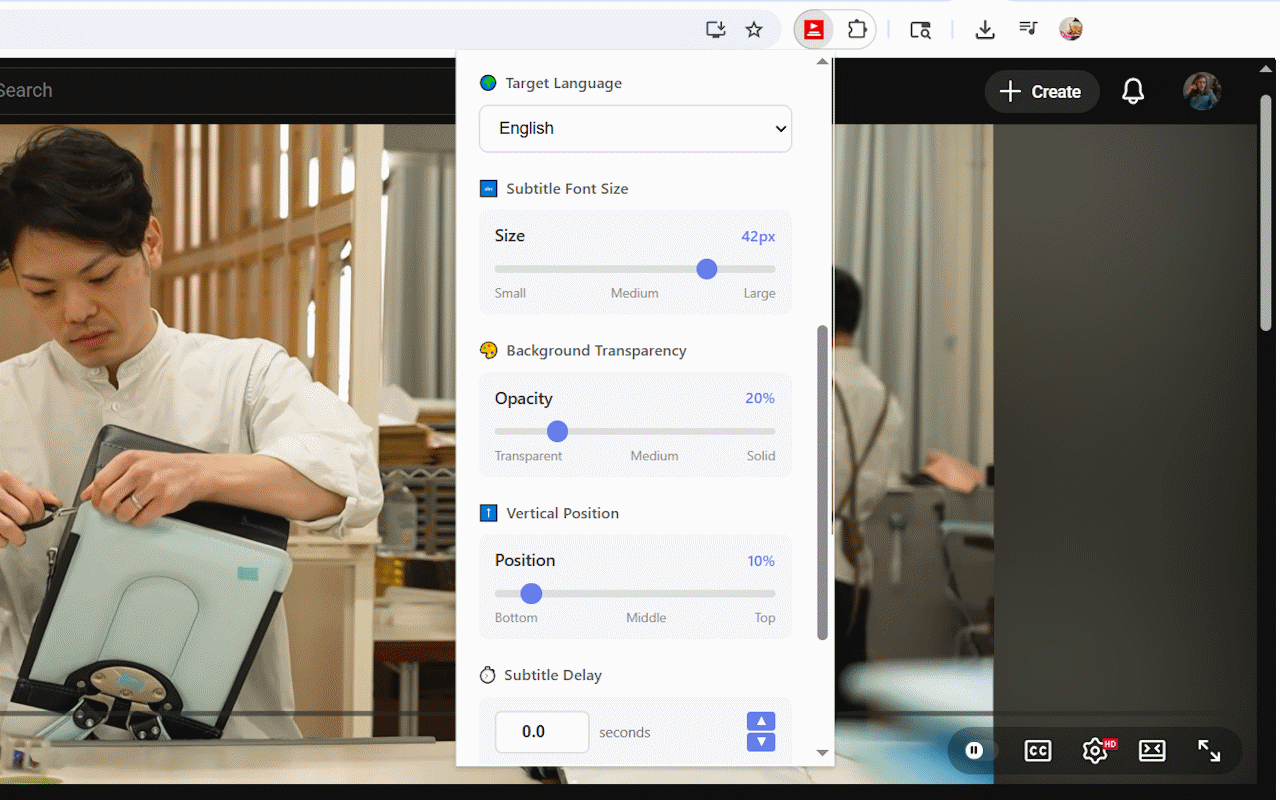Click the subtitle extension icon in toolbar

[x=814, y=30]
